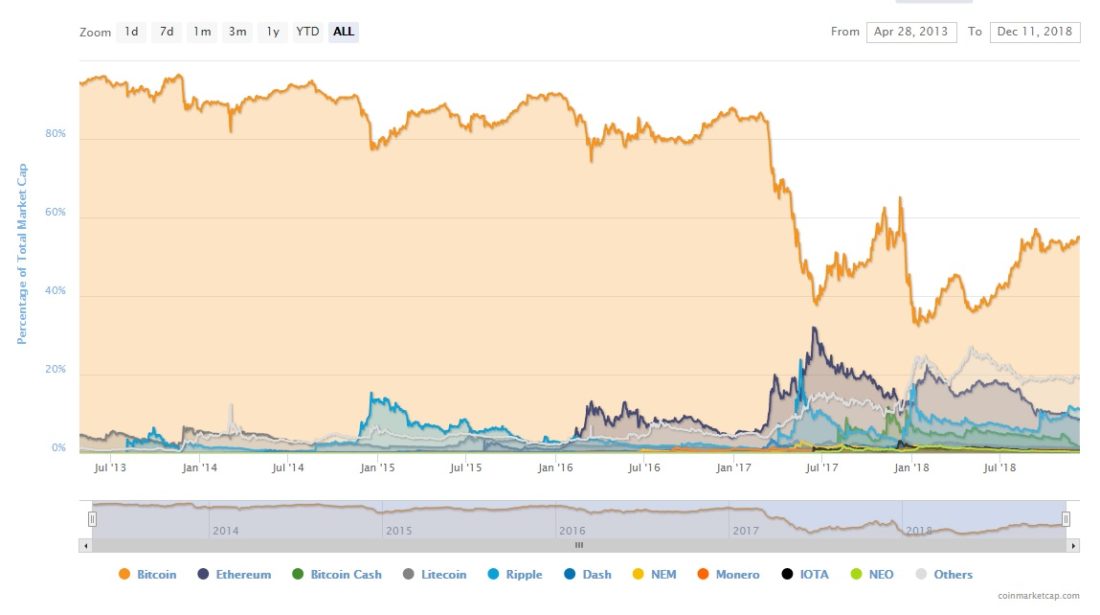The width and height of the screenshot is (1100, 615).
Task: Click the navigator's left range handle
Action: pyautogui.click(x=92, y=519)
